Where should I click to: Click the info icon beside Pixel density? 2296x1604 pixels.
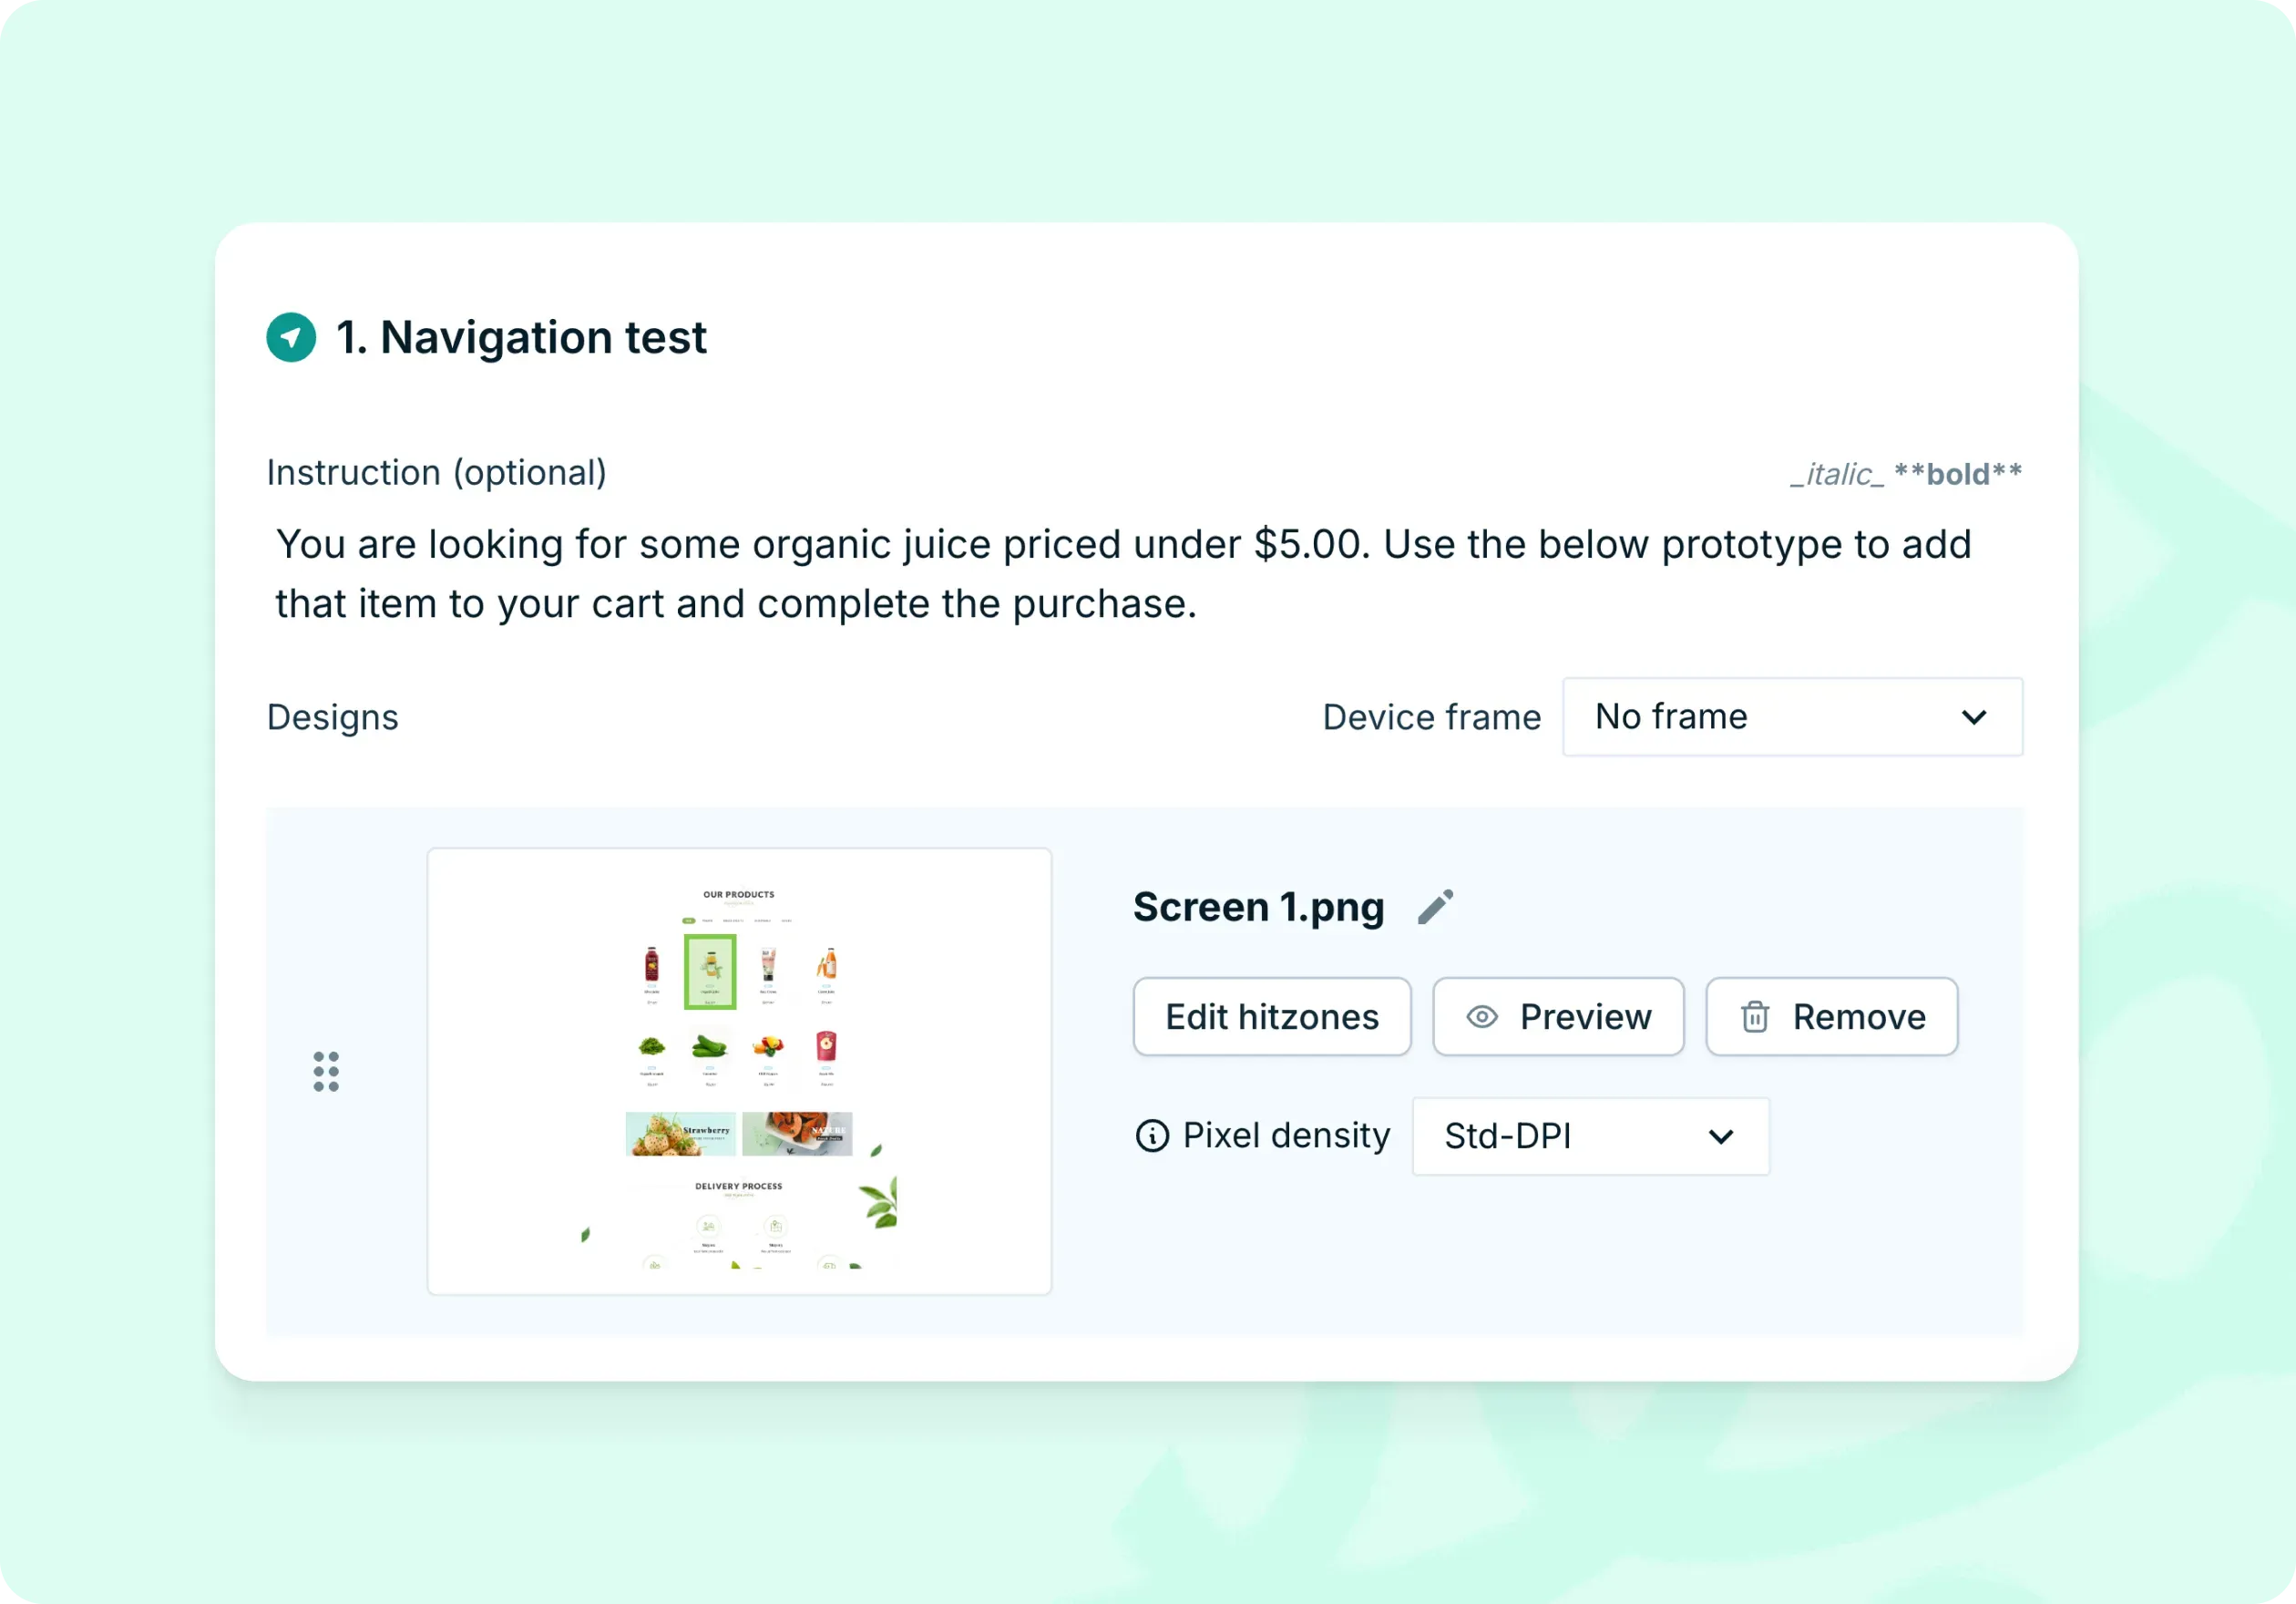[1153, 1136]
